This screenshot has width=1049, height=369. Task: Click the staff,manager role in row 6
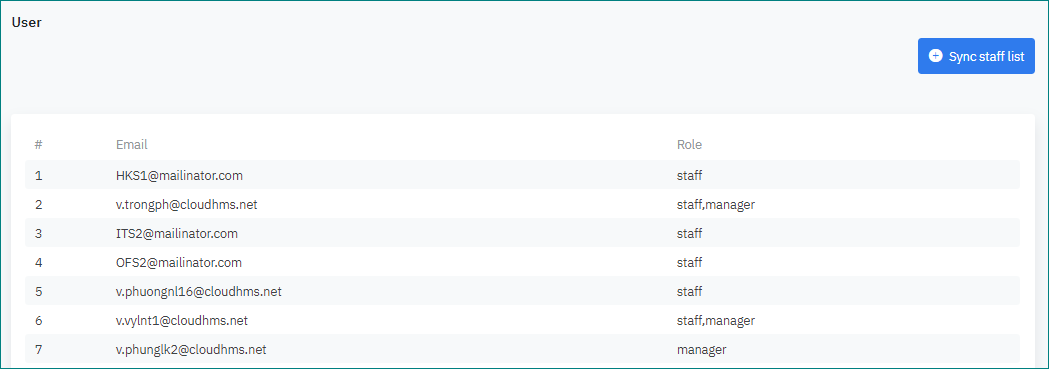(x=716, y=321)
